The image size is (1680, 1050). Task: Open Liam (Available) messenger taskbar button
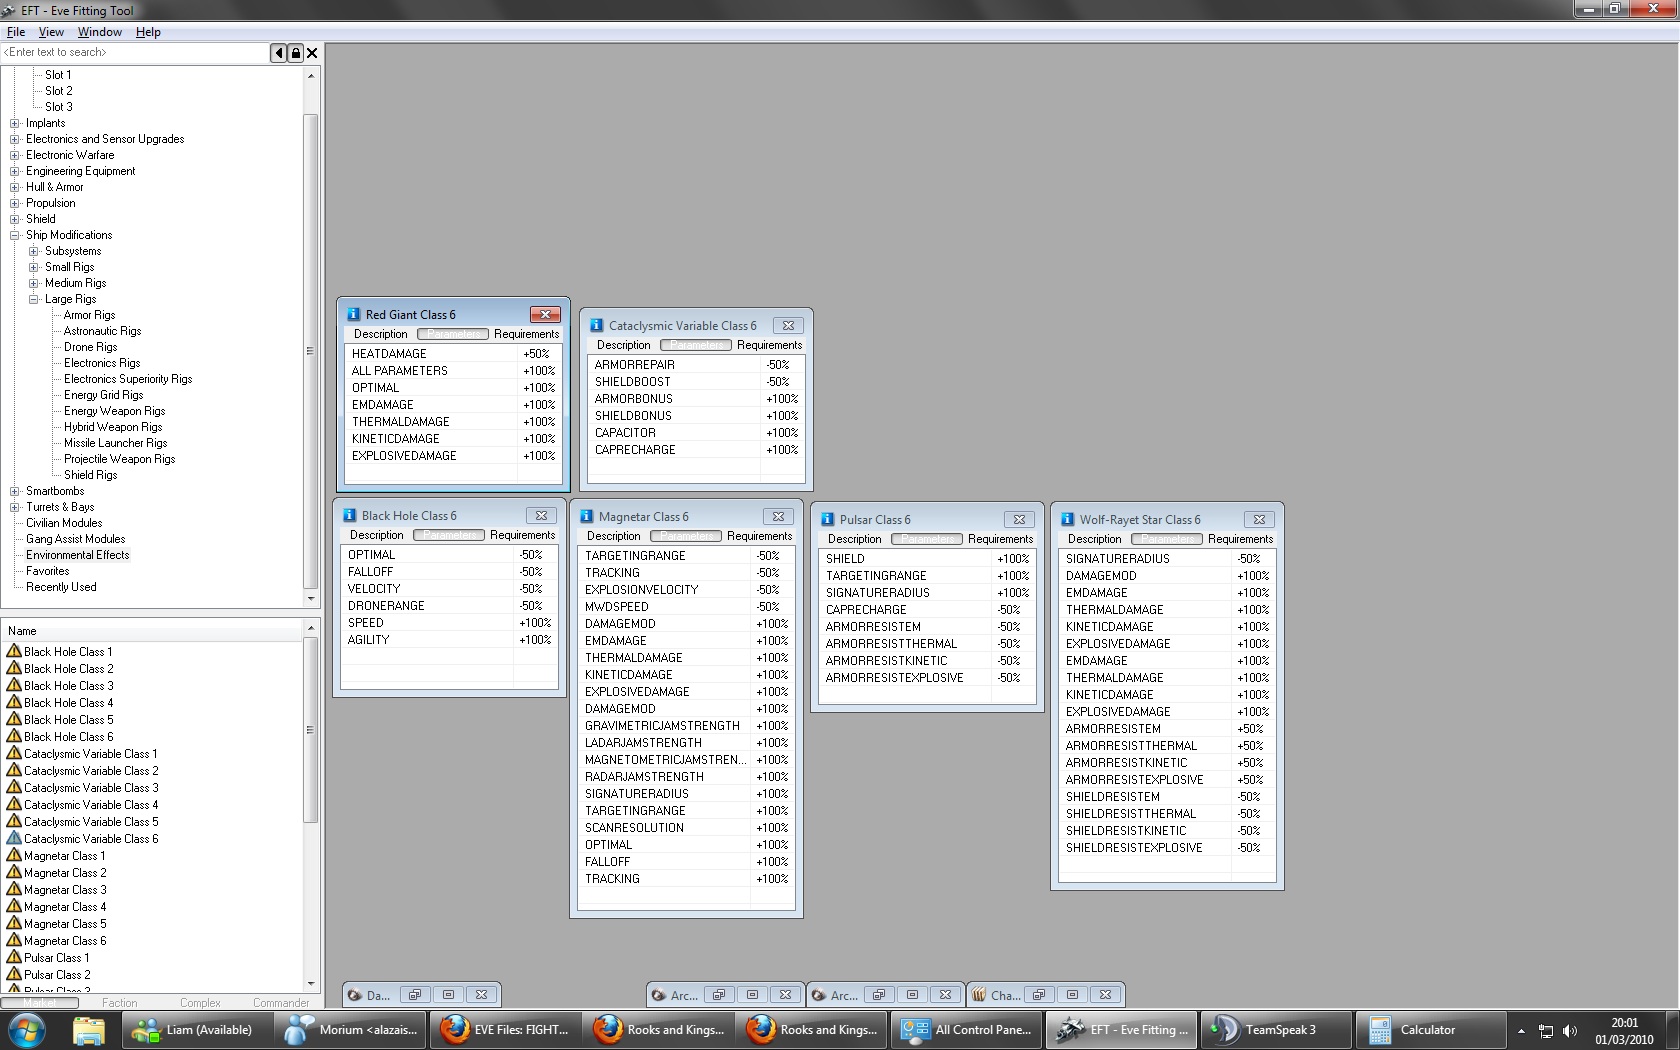tap(198, 1030)
